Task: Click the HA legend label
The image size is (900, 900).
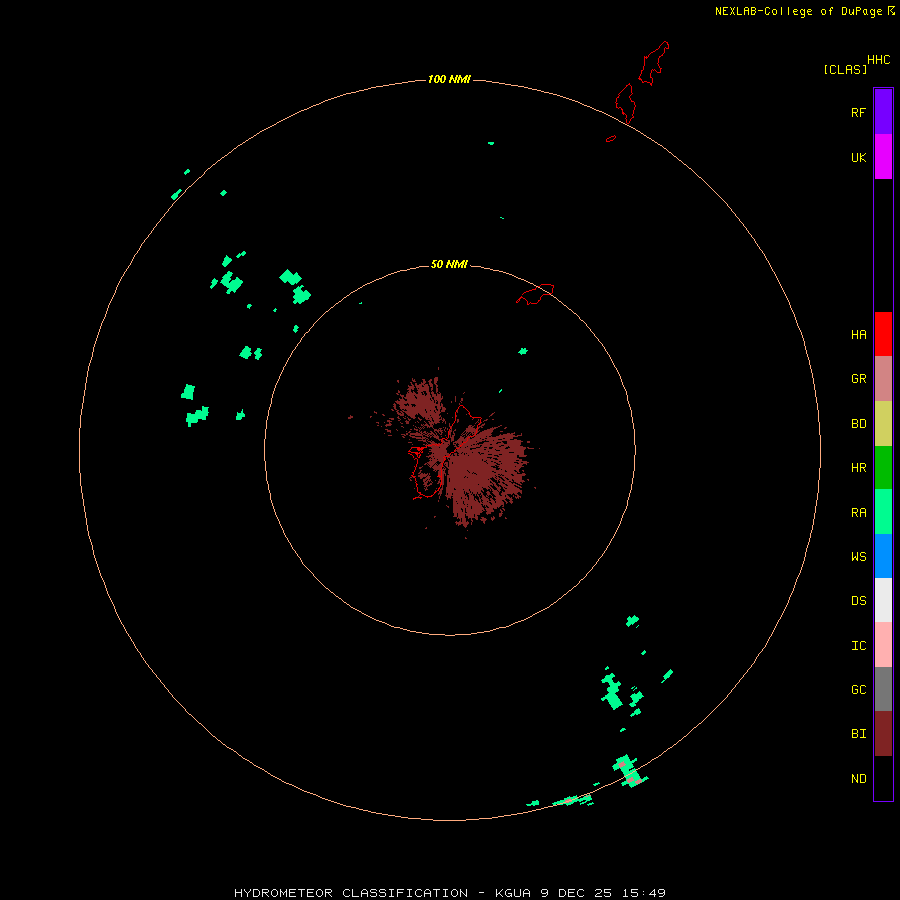Action: pos(859,335)
